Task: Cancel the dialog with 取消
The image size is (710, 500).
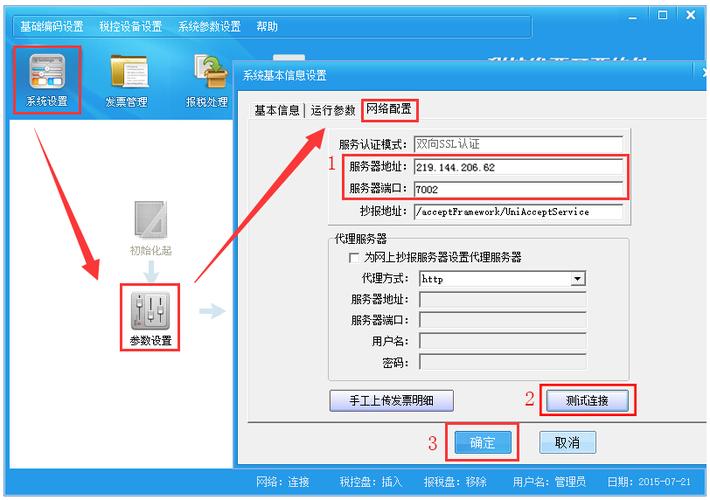Action: pyautogui.click(x=567, y=442)
